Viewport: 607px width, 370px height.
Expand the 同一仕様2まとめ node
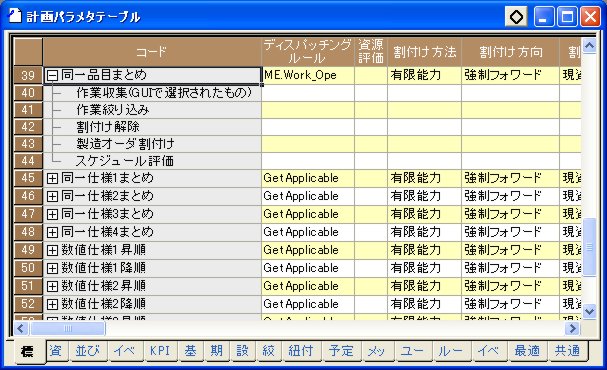click(52, 196)
